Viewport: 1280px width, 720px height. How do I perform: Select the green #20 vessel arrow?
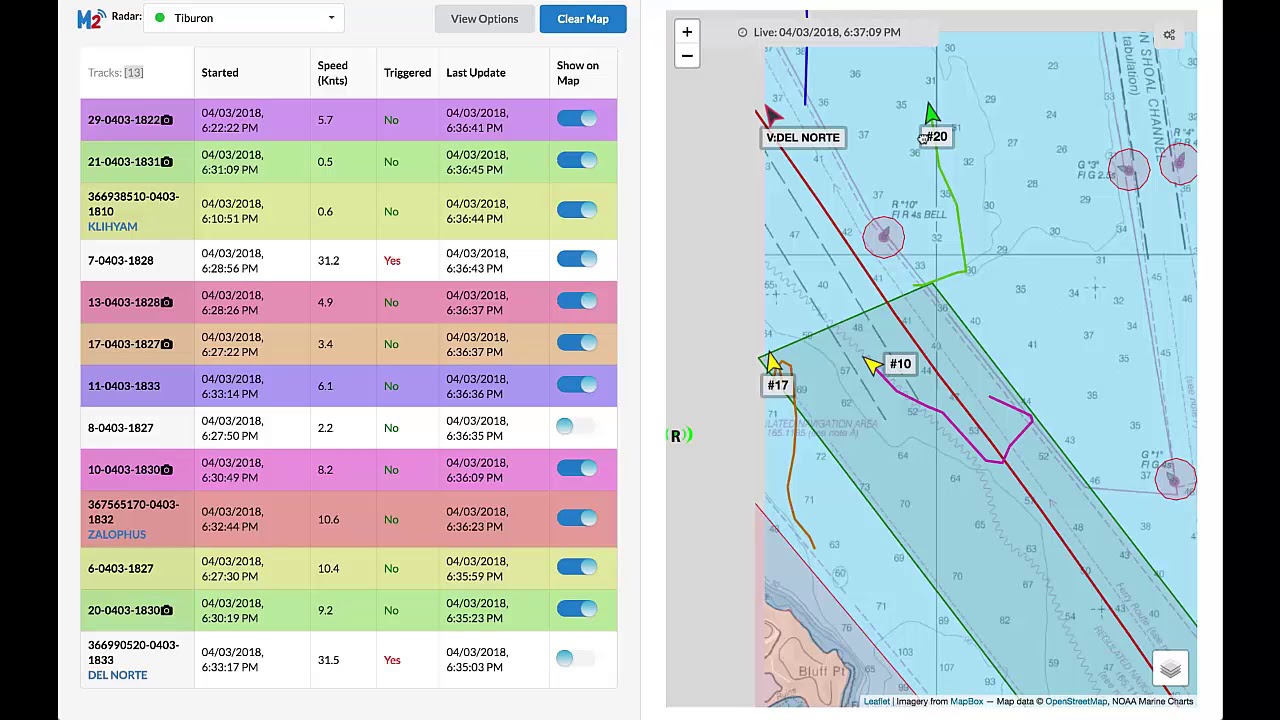click(931, 113)
